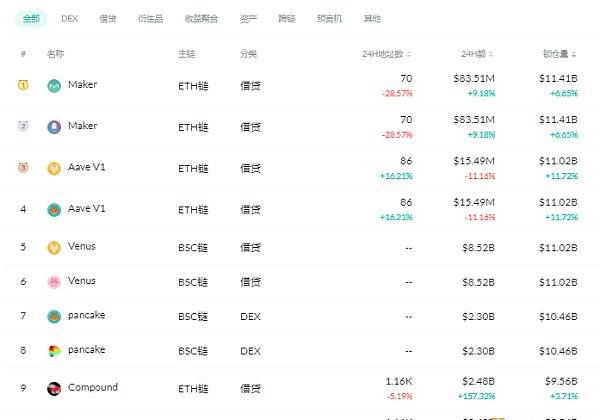Select the 全部 filter pill
600x420 pixels.
[31, 18]
